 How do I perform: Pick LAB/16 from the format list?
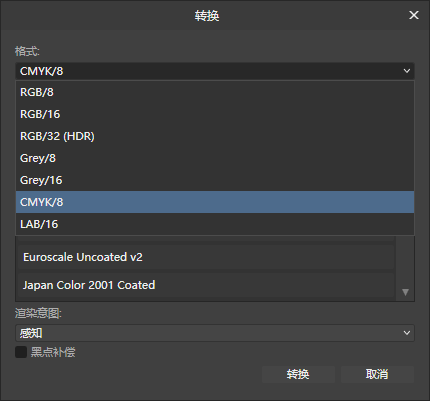[215, 224]
